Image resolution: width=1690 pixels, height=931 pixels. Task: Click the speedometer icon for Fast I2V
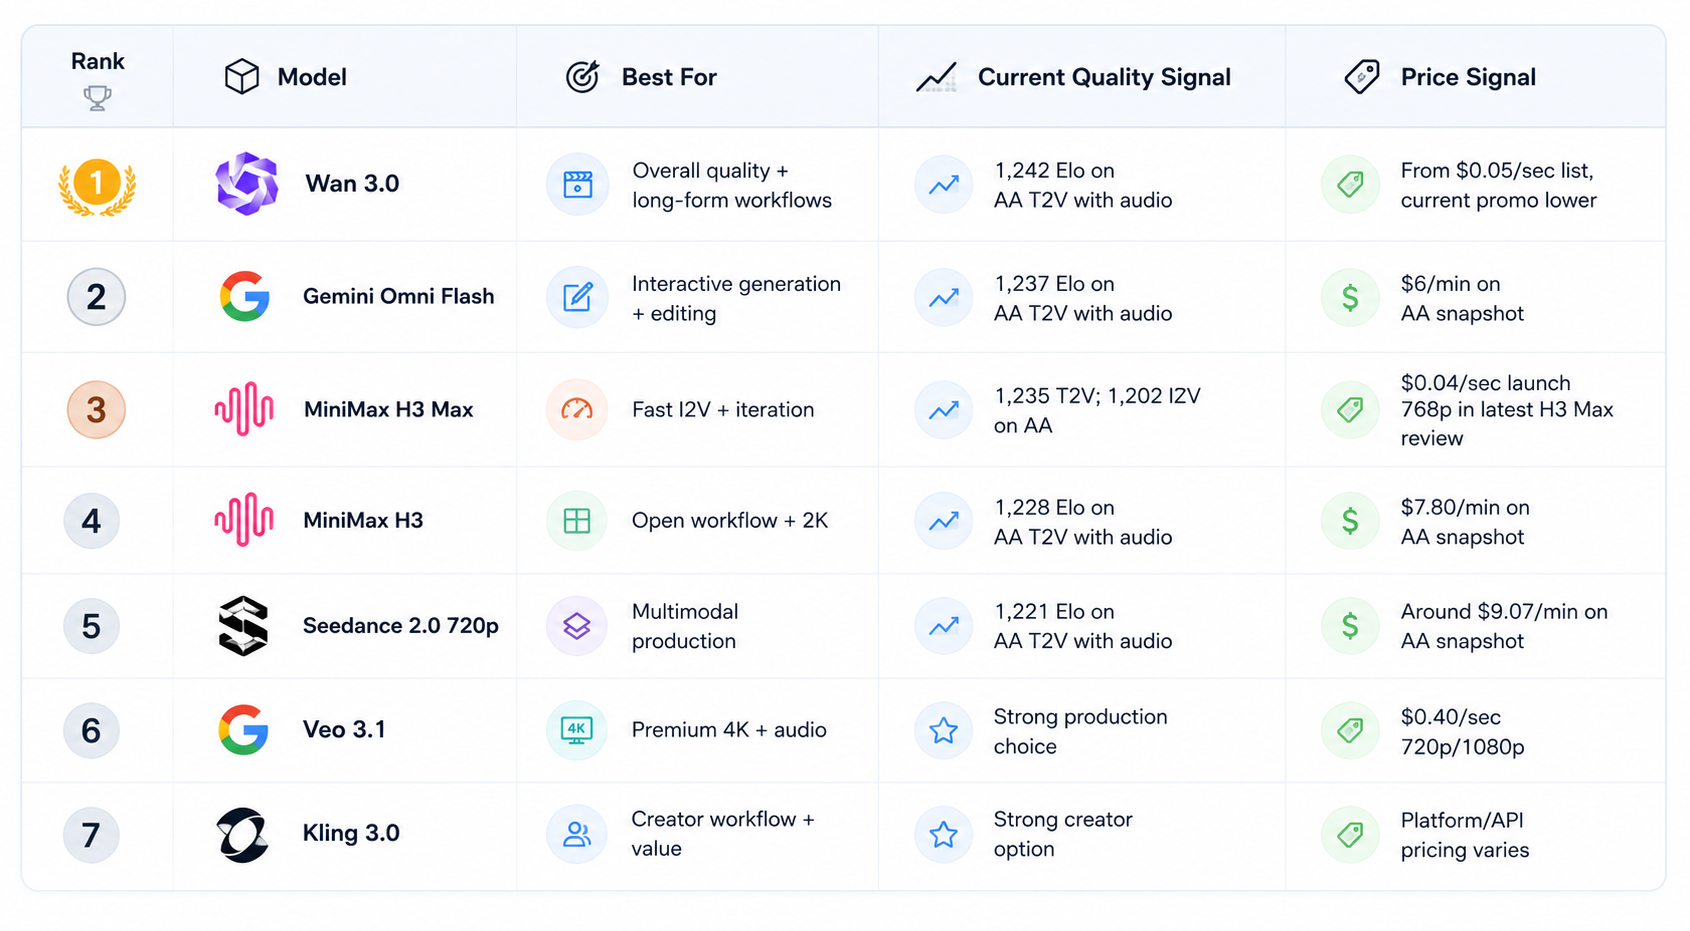[577, 409]
